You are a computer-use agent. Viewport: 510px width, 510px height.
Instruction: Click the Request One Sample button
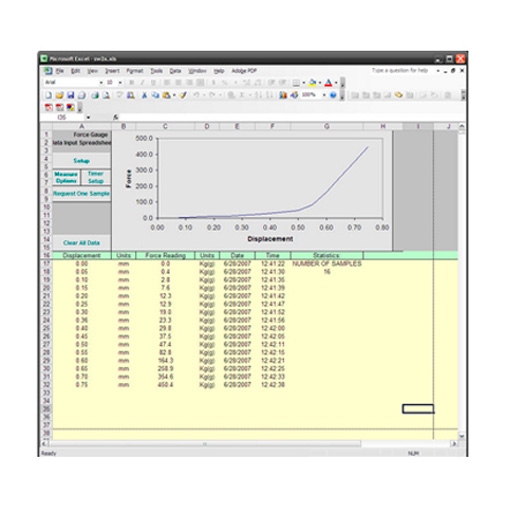82,193
